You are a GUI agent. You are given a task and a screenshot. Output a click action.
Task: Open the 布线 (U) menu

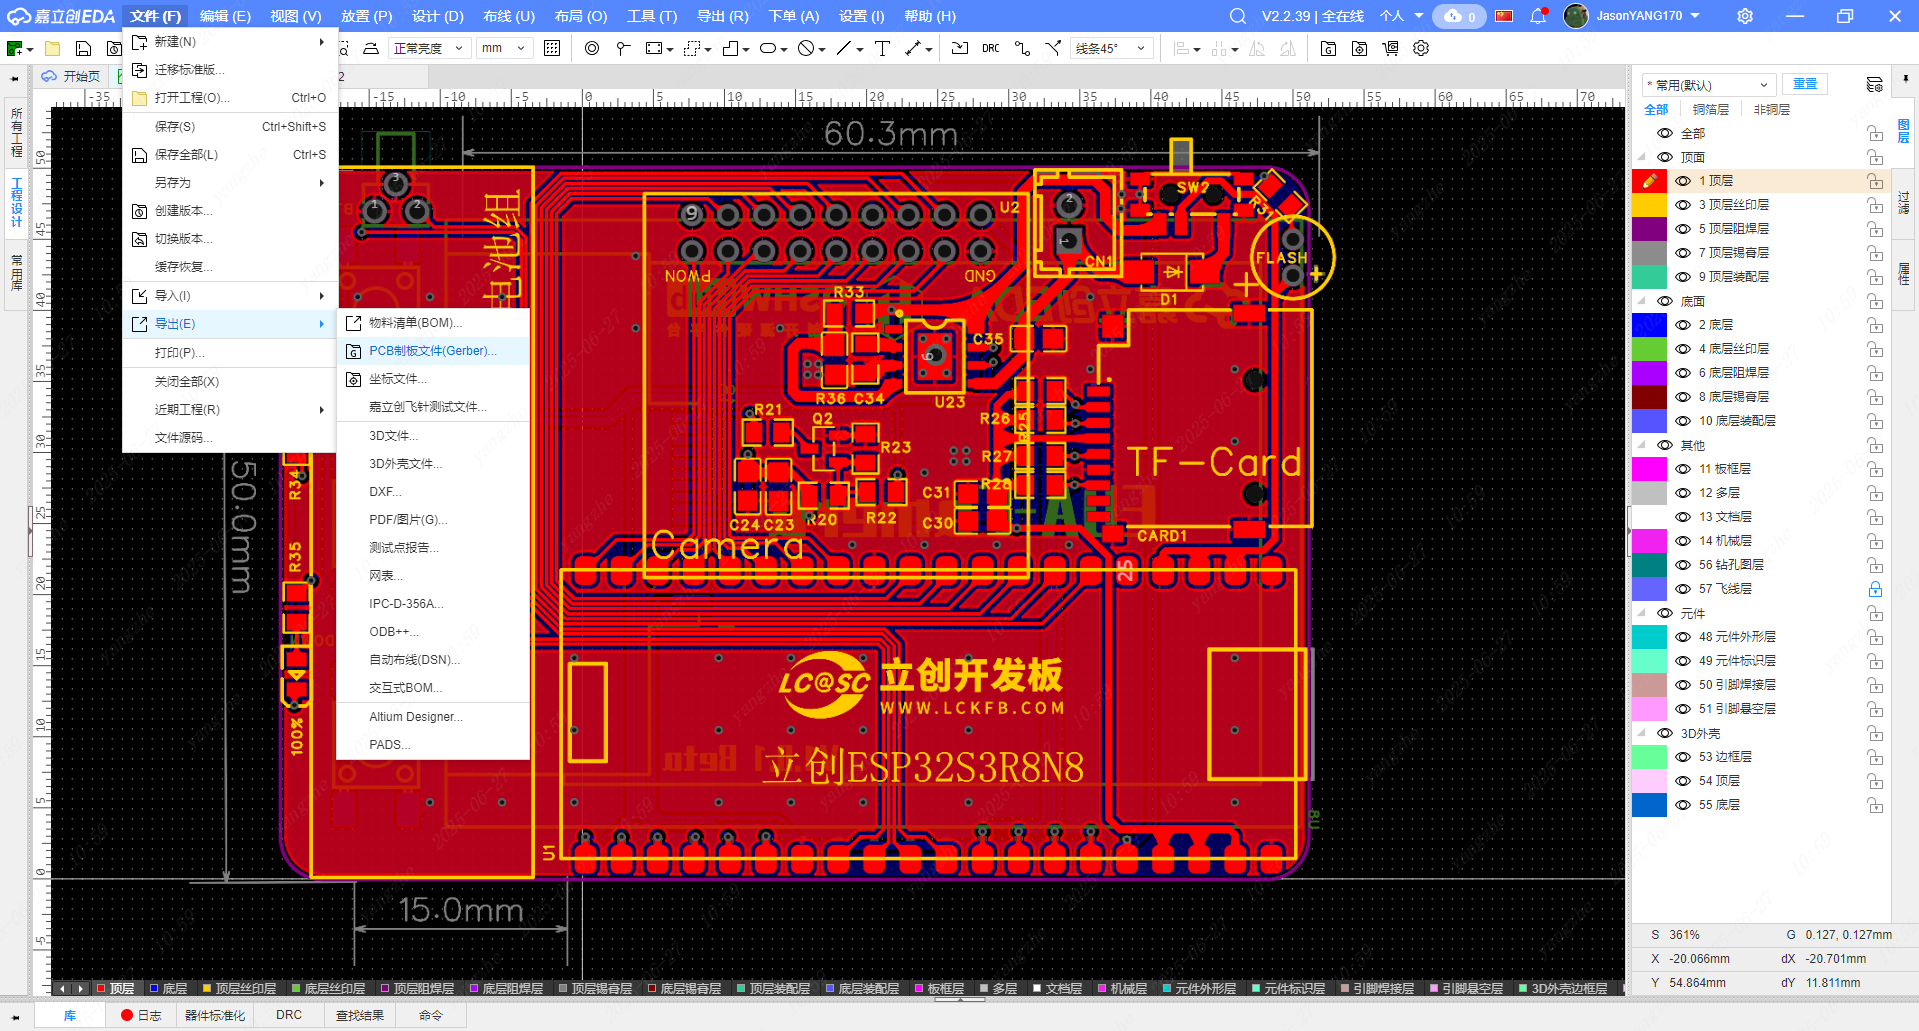click(509, 16)
